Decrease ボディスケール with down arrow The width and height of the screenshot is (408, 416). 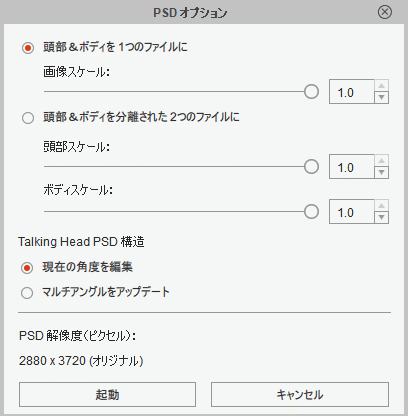tap(382, 217)
